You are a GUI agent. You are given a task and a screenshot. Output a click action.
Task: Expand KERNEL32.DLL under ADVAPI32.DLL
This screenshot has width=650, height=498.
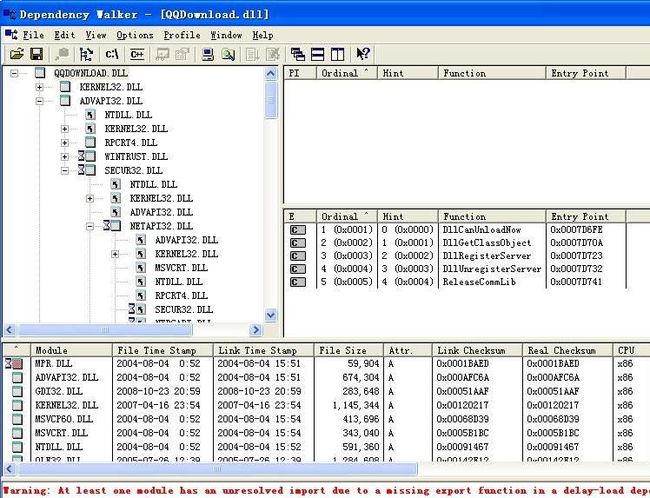(x=65, y=129)
